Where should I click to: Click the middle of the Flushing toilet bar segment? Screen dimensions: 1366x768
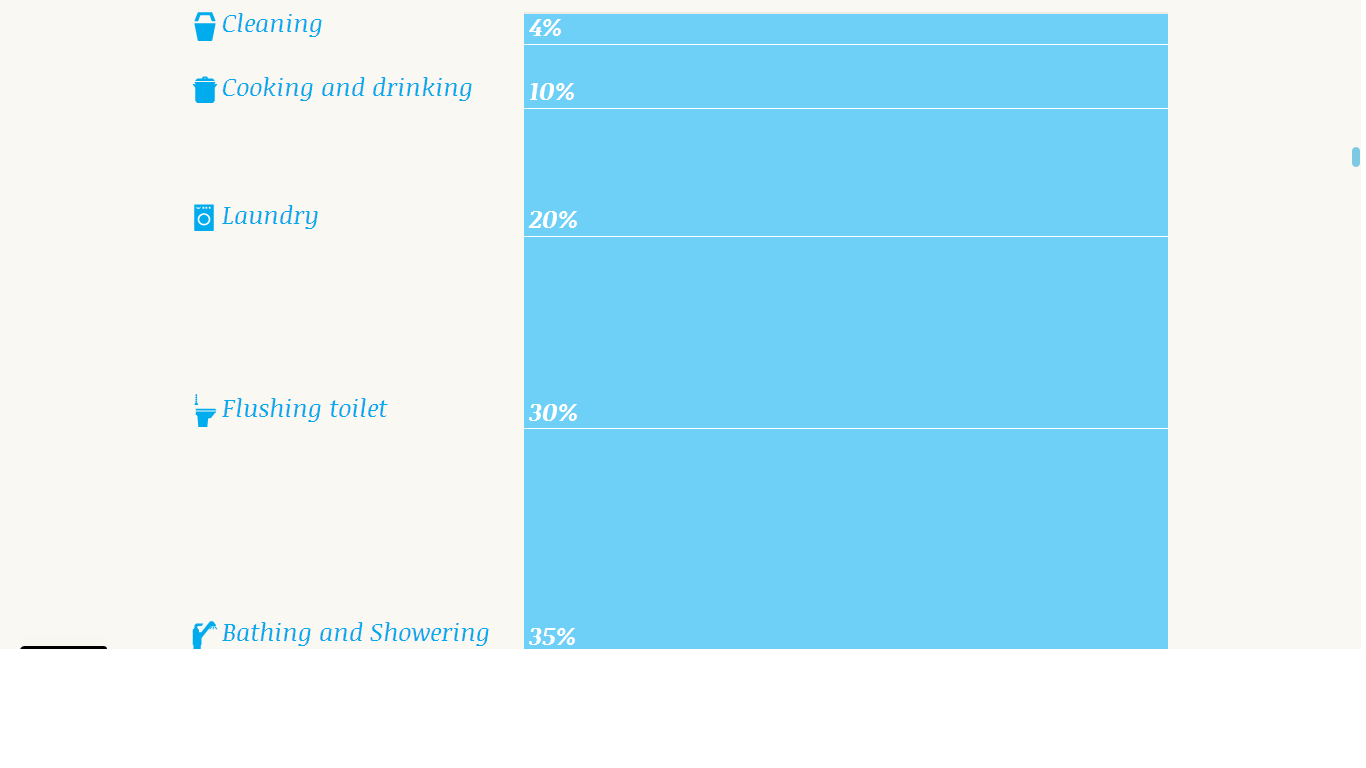(x=846, y=333)
